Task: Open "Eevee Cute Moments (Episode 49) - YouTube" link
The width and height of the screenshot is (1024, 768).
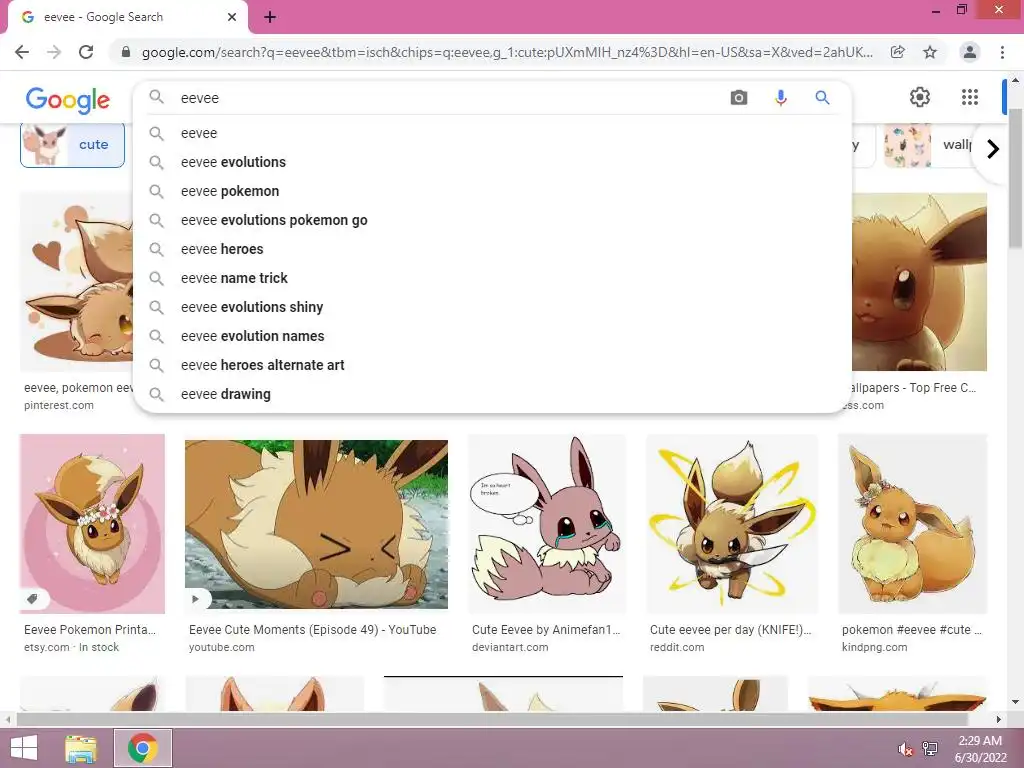Action: (x=312, y=630)
